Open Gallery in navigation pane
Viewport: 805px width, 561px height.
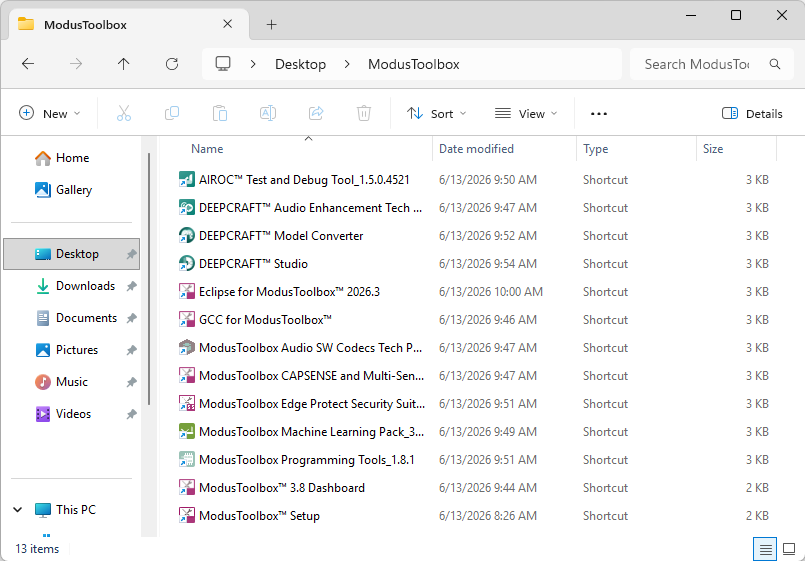[x=64, y=190]
